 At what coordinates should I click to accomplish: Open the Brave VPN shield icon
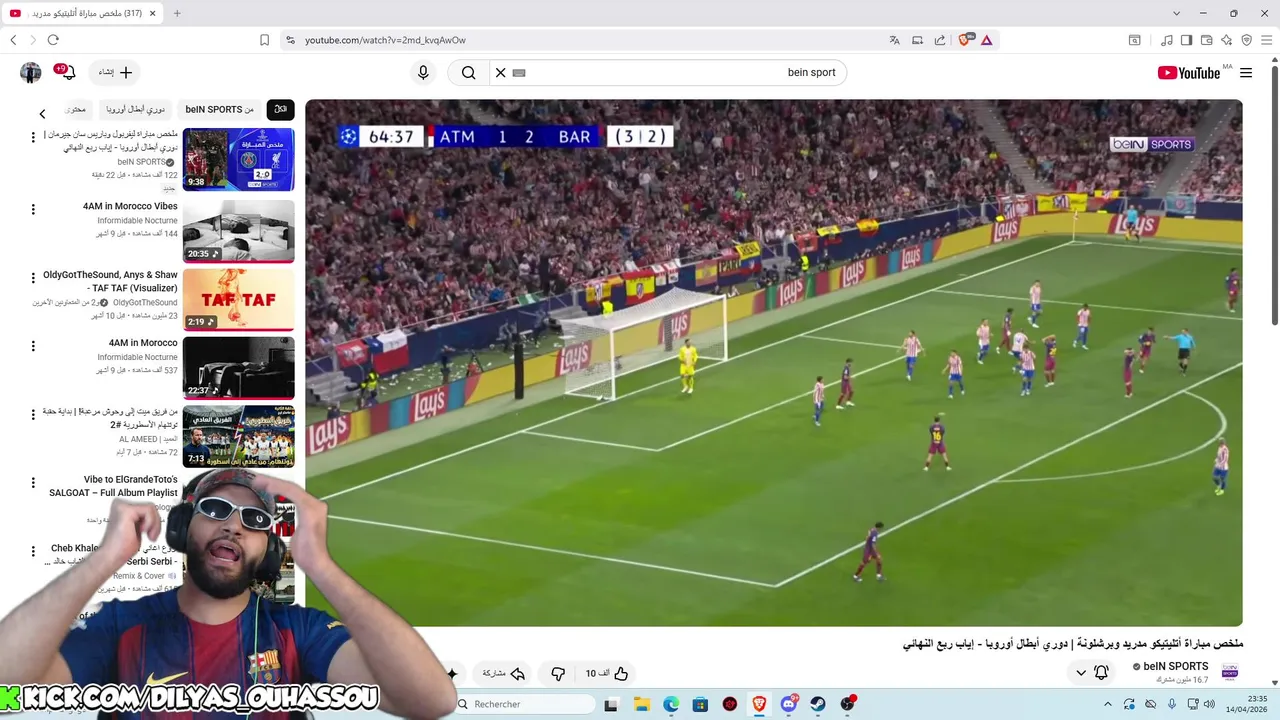pos(1246,40)
